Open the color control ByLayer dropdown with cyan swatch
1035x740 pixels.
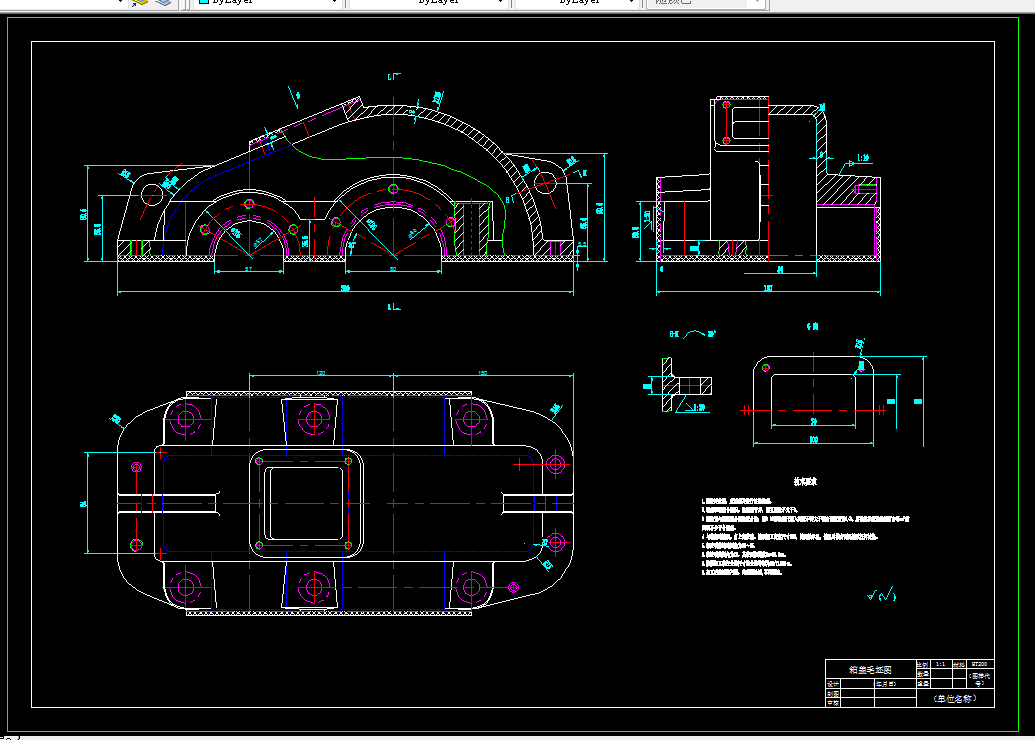click(269, 2)
